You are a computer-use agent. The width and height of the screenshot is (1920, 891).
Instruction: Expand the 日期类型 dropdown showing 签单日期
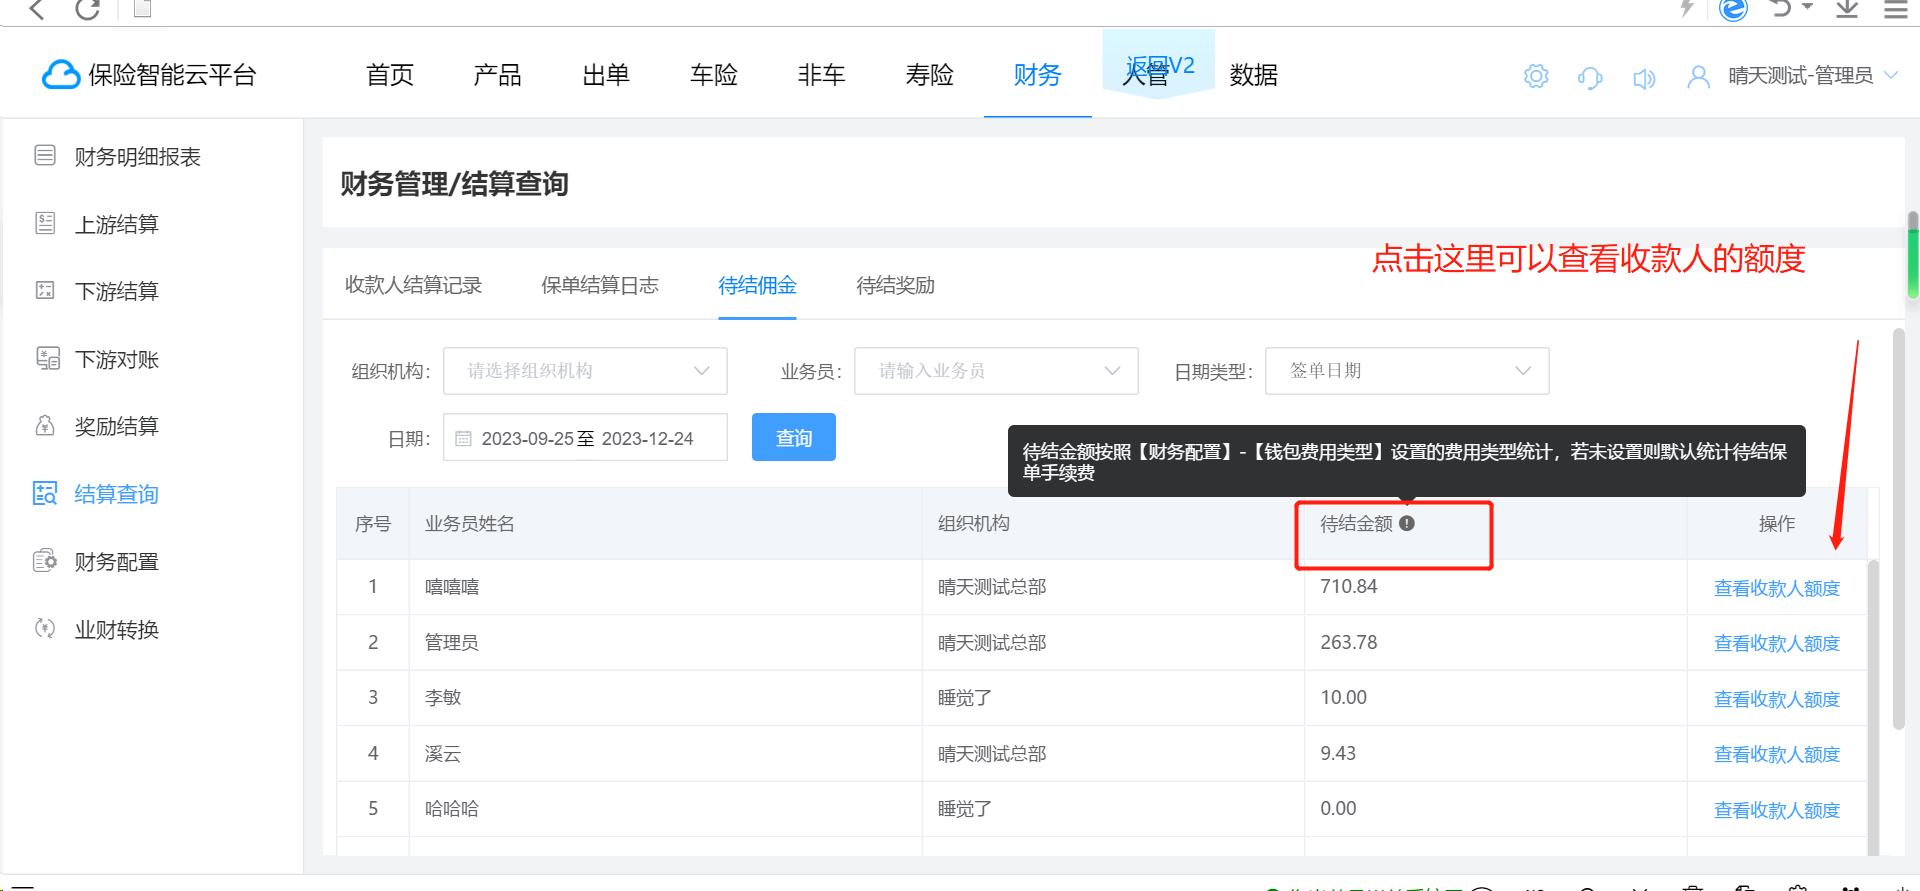coord(1407,371)
